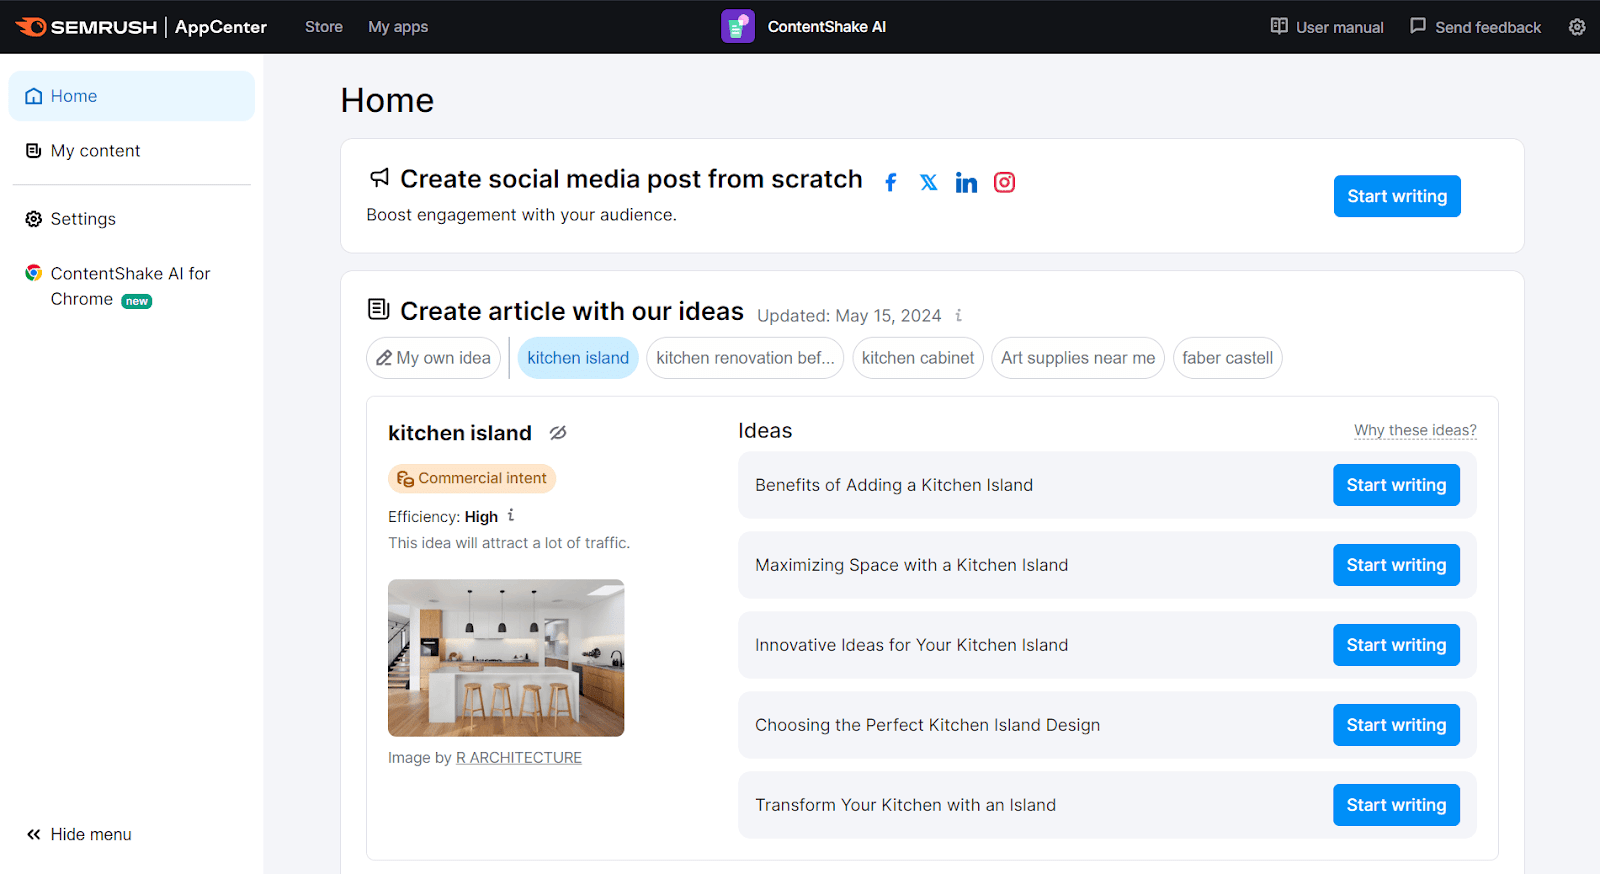
Task: Click the Transform Your Kitchen with an Island text
Action: coord(906,805)
